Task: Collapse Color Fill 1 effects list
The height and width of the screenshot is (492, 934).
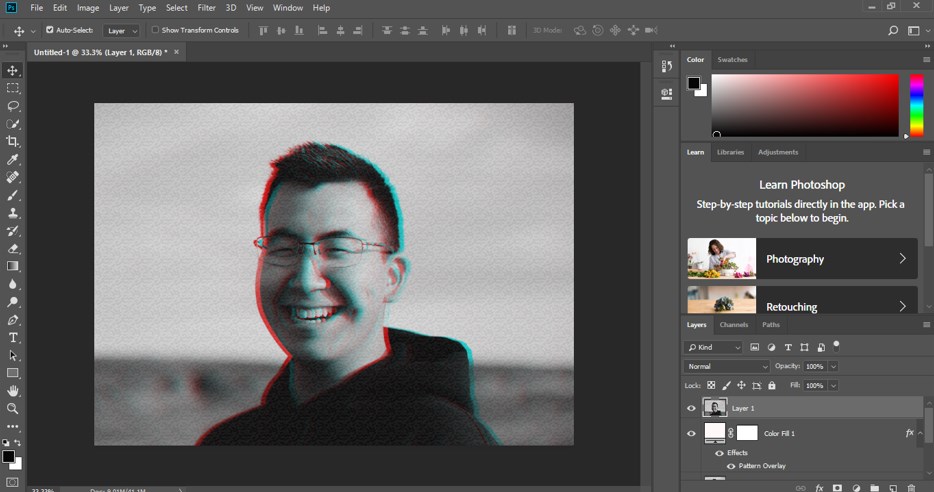Action: click(920, 434)
